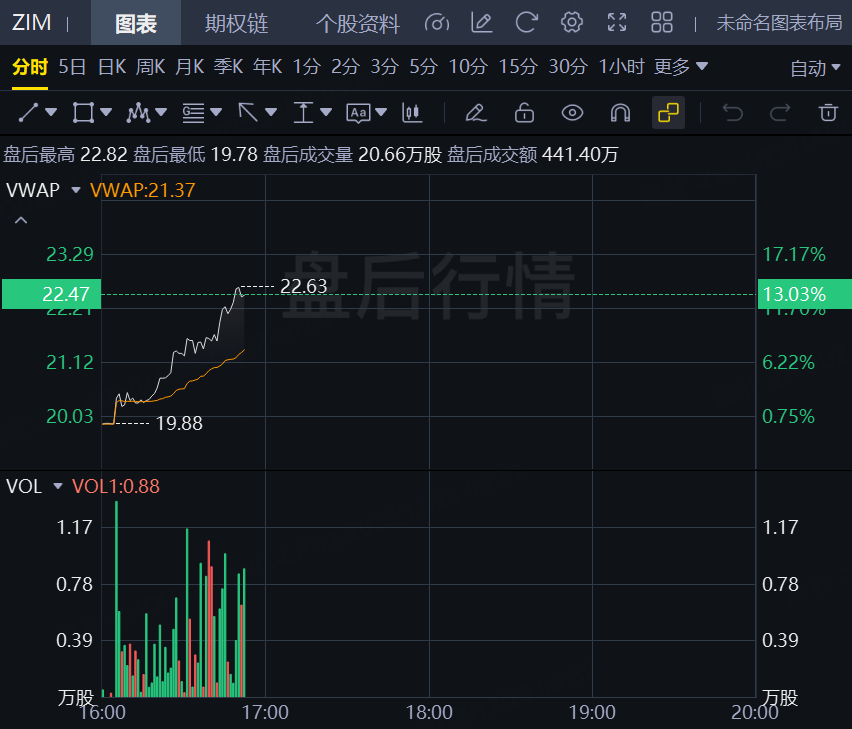
Task: Select the 日K timeframe
Action: [111, 67]
